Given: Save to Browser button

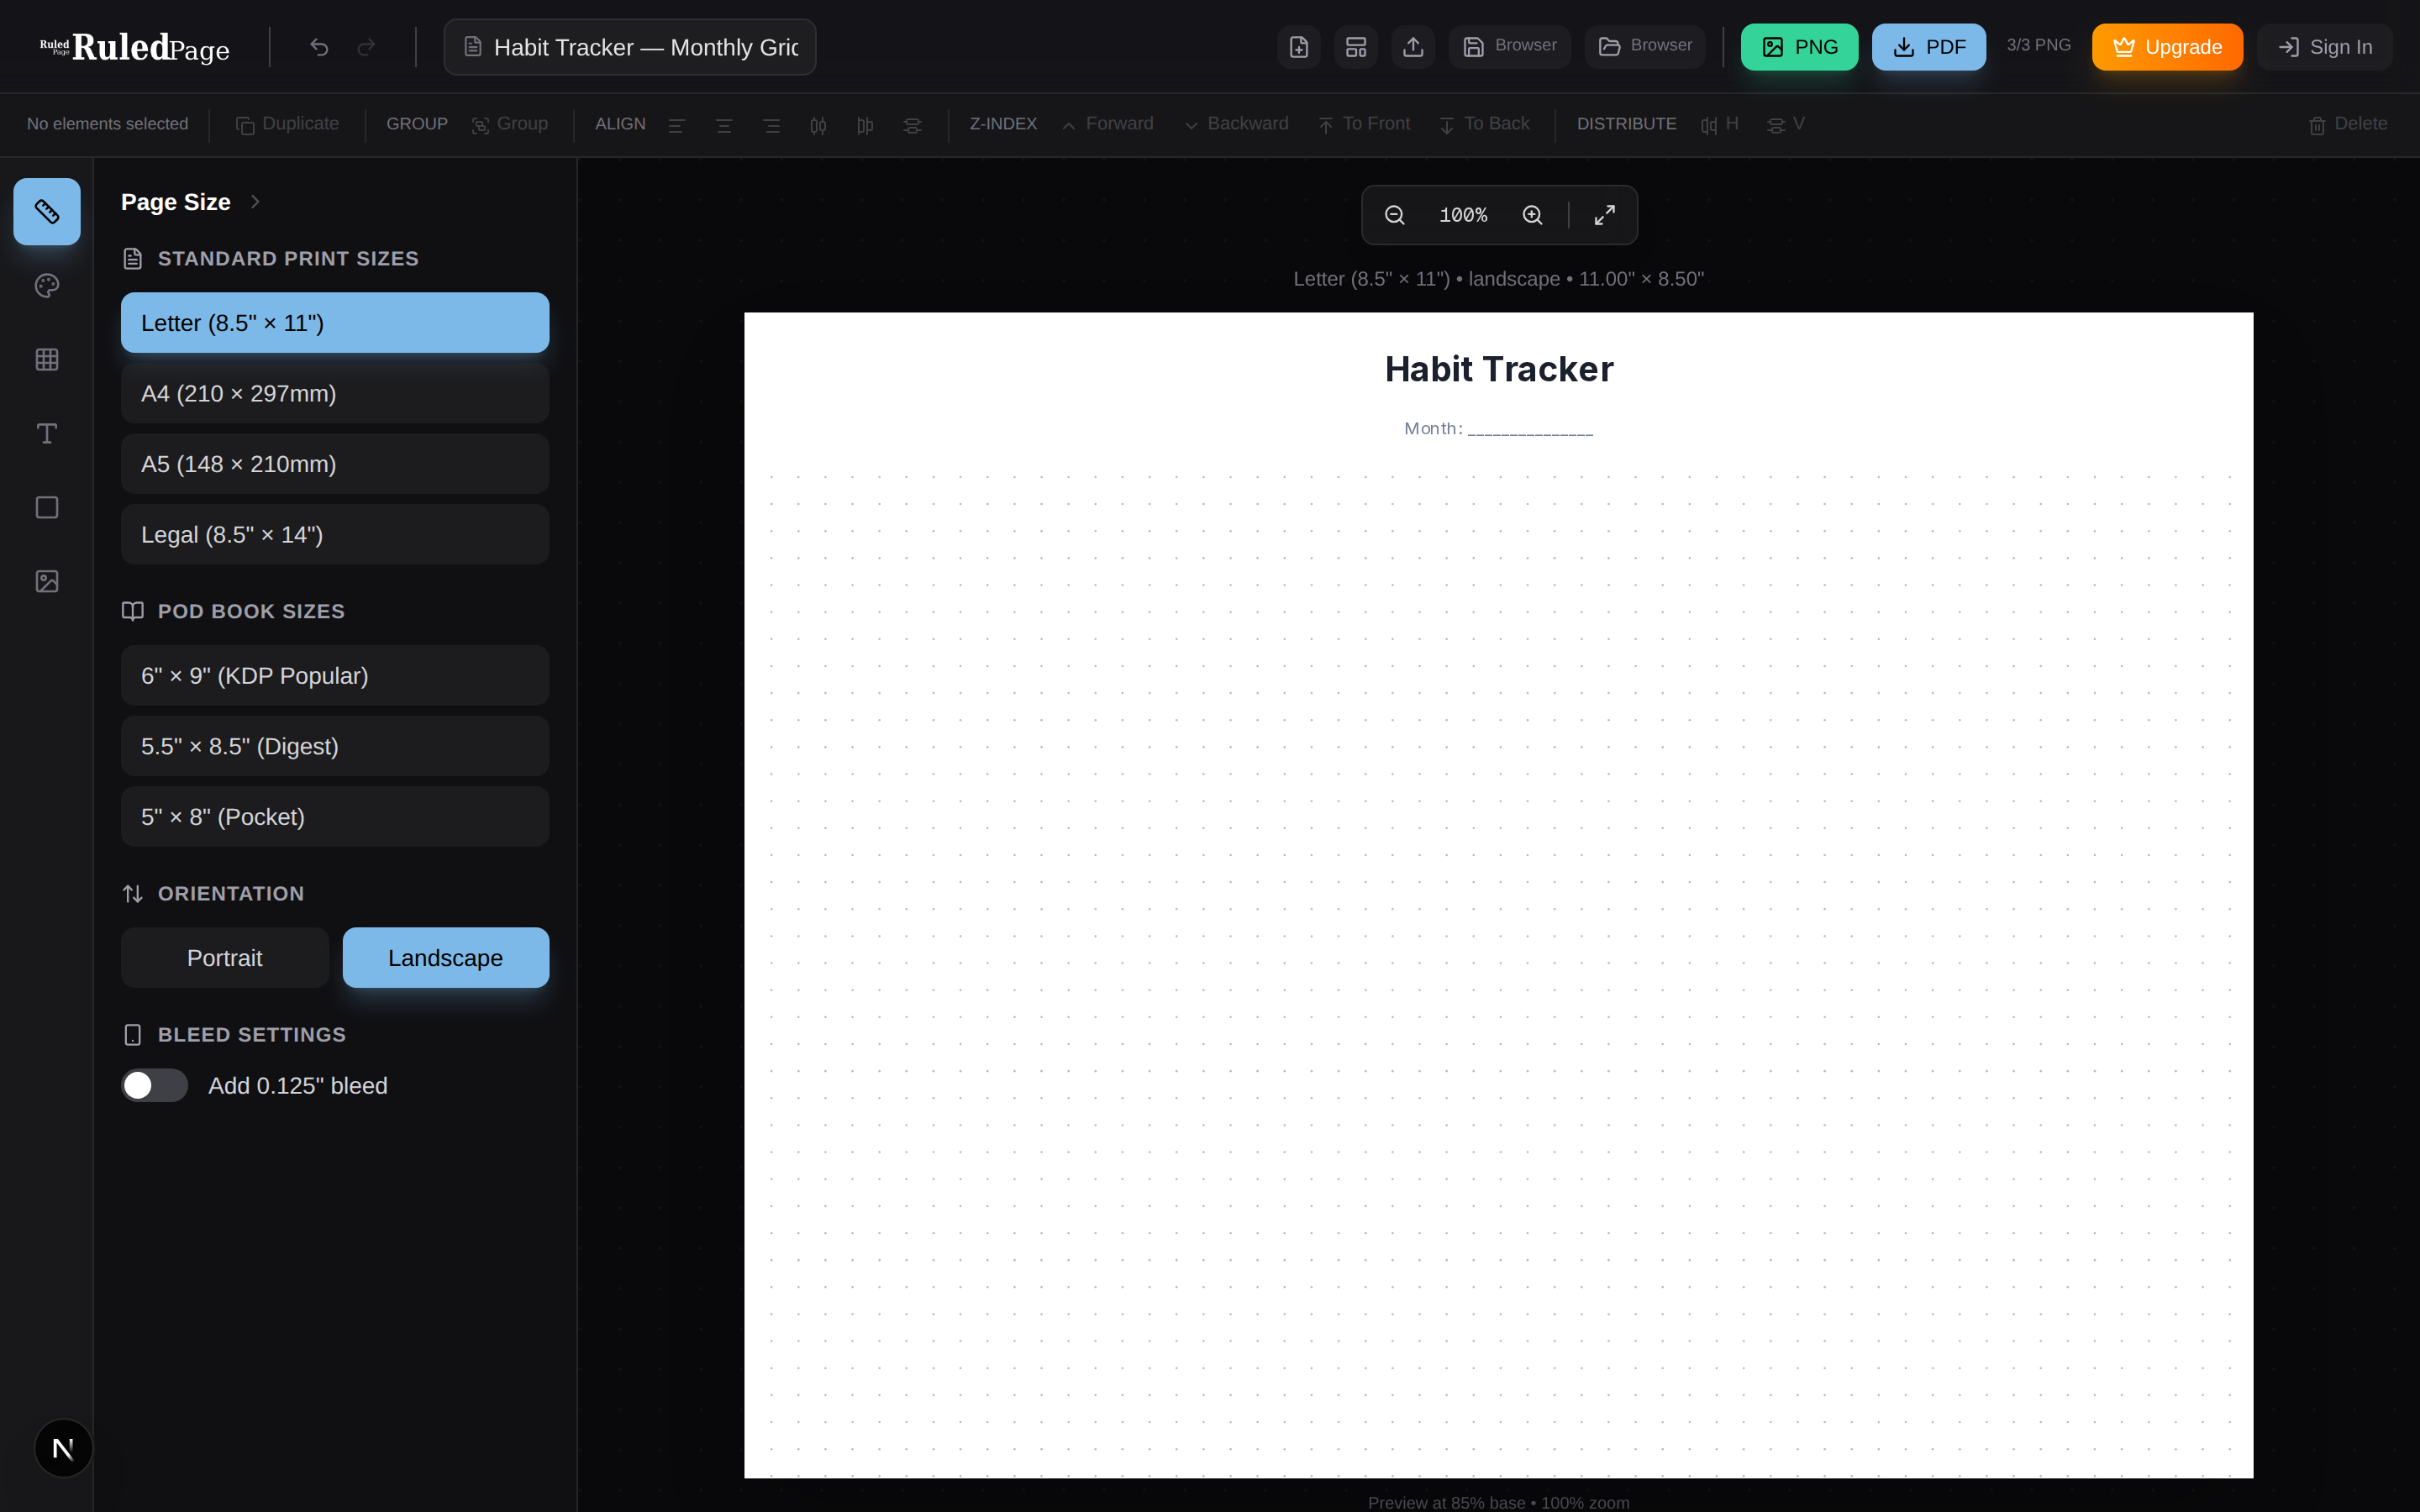Looking at the screenshot, I should (1510, 47).
